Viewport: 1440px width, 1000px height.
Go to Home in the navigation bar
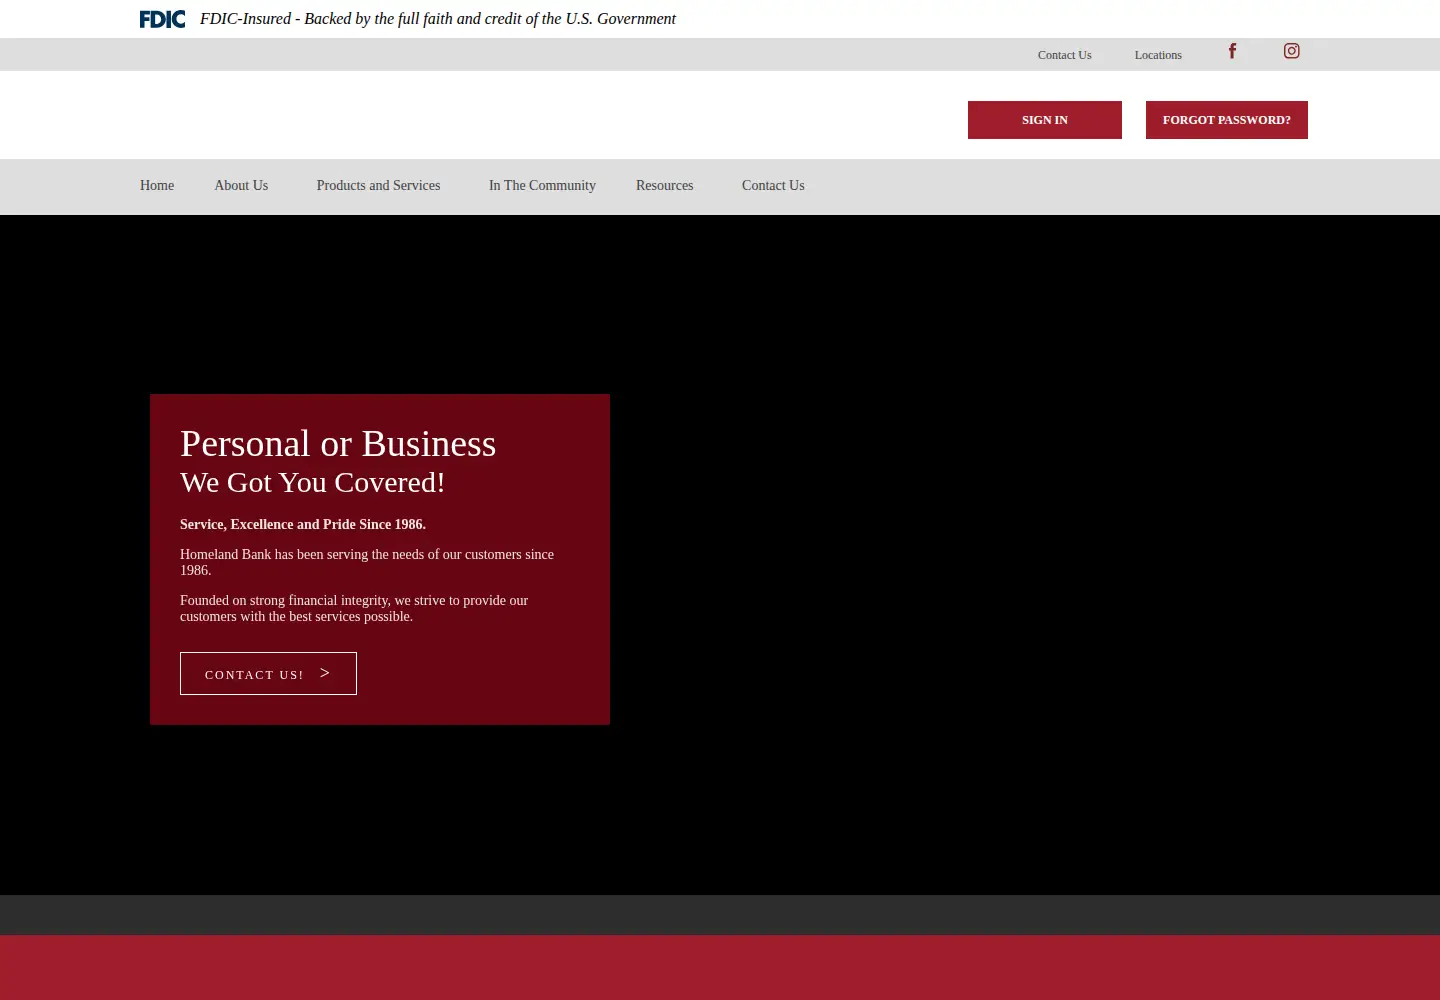tap(157, 186)
